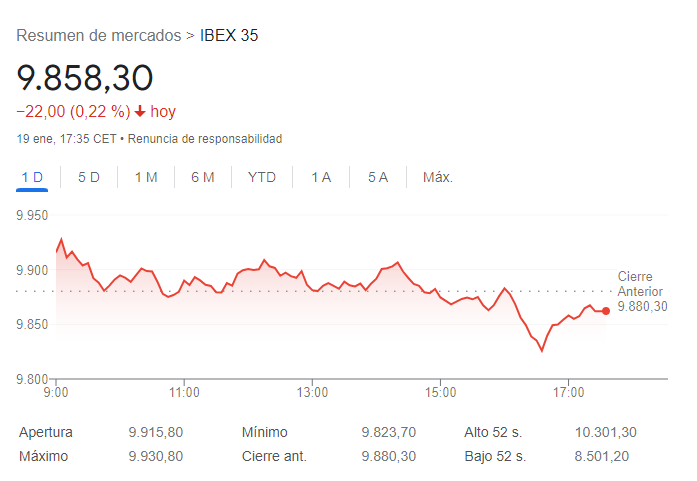
Task: Click the red down arrow icon
Action: click(140, 111)
